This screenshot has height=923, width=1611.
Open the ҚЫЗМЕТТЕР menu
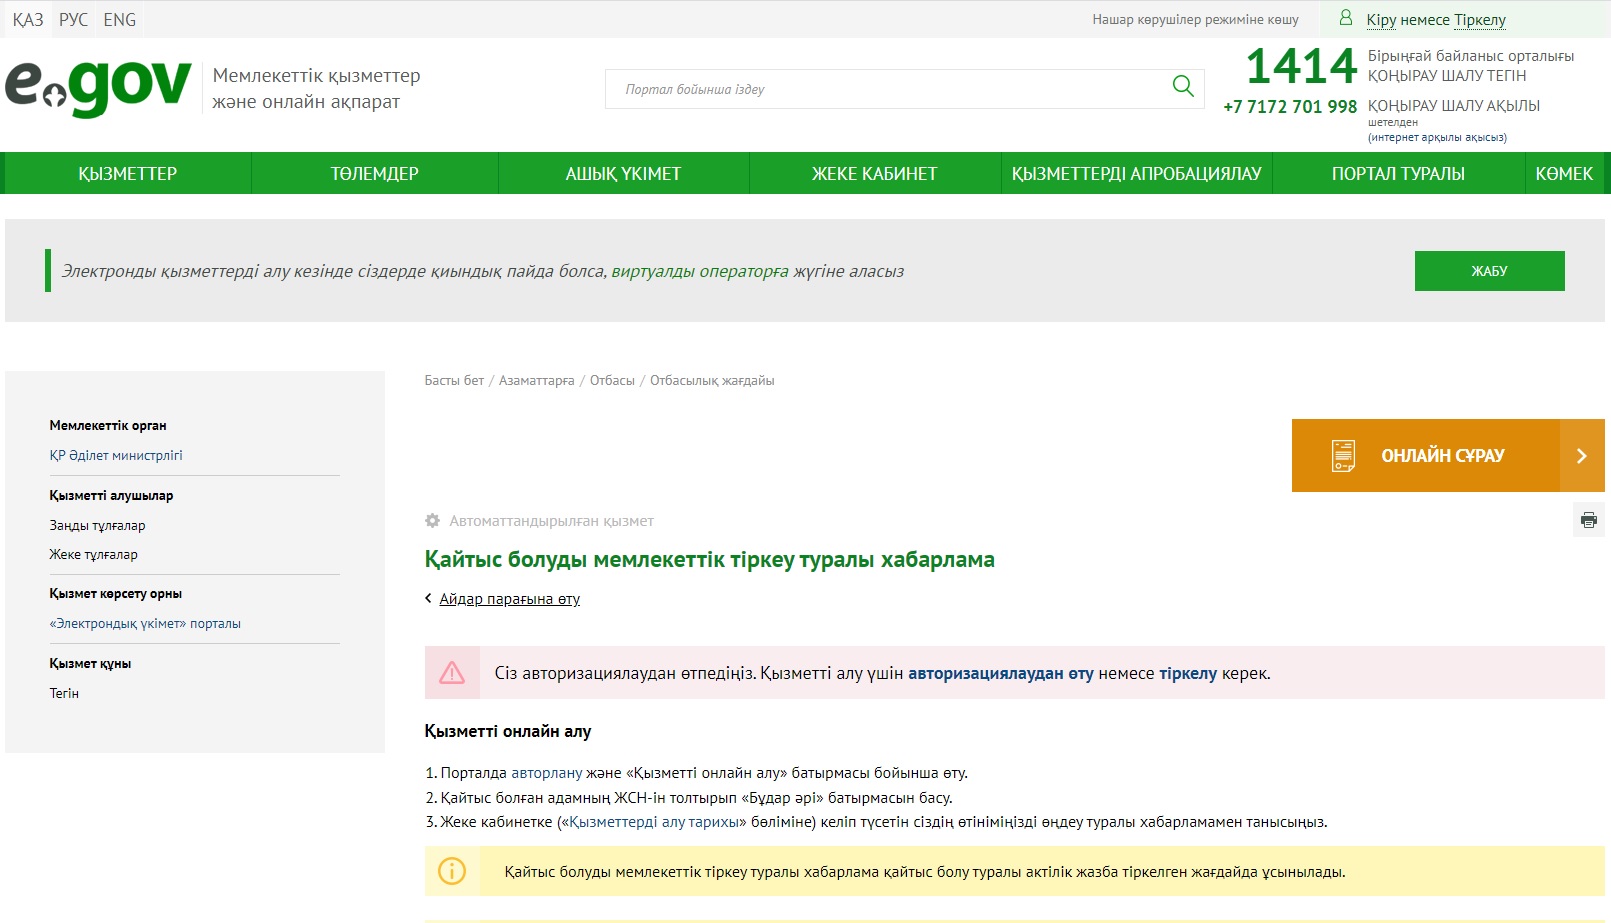128,174
